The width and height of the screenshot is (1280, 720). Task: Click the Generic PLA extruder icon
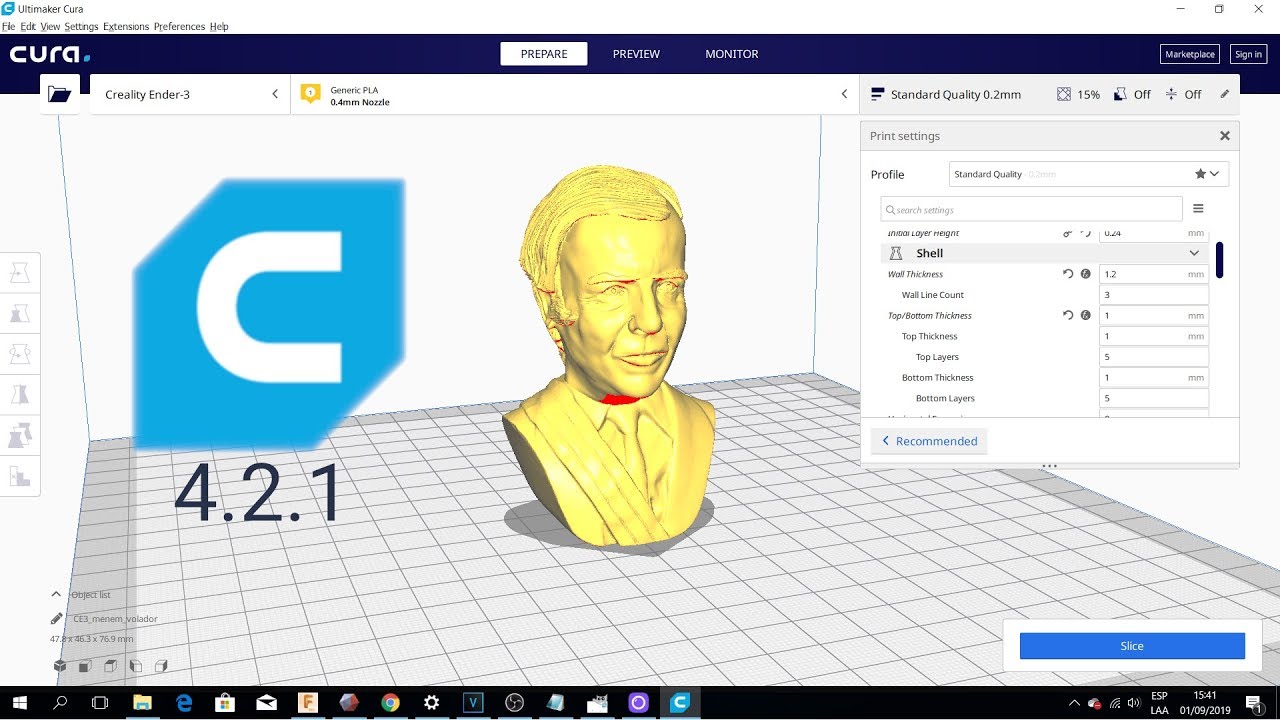point(311,94)
